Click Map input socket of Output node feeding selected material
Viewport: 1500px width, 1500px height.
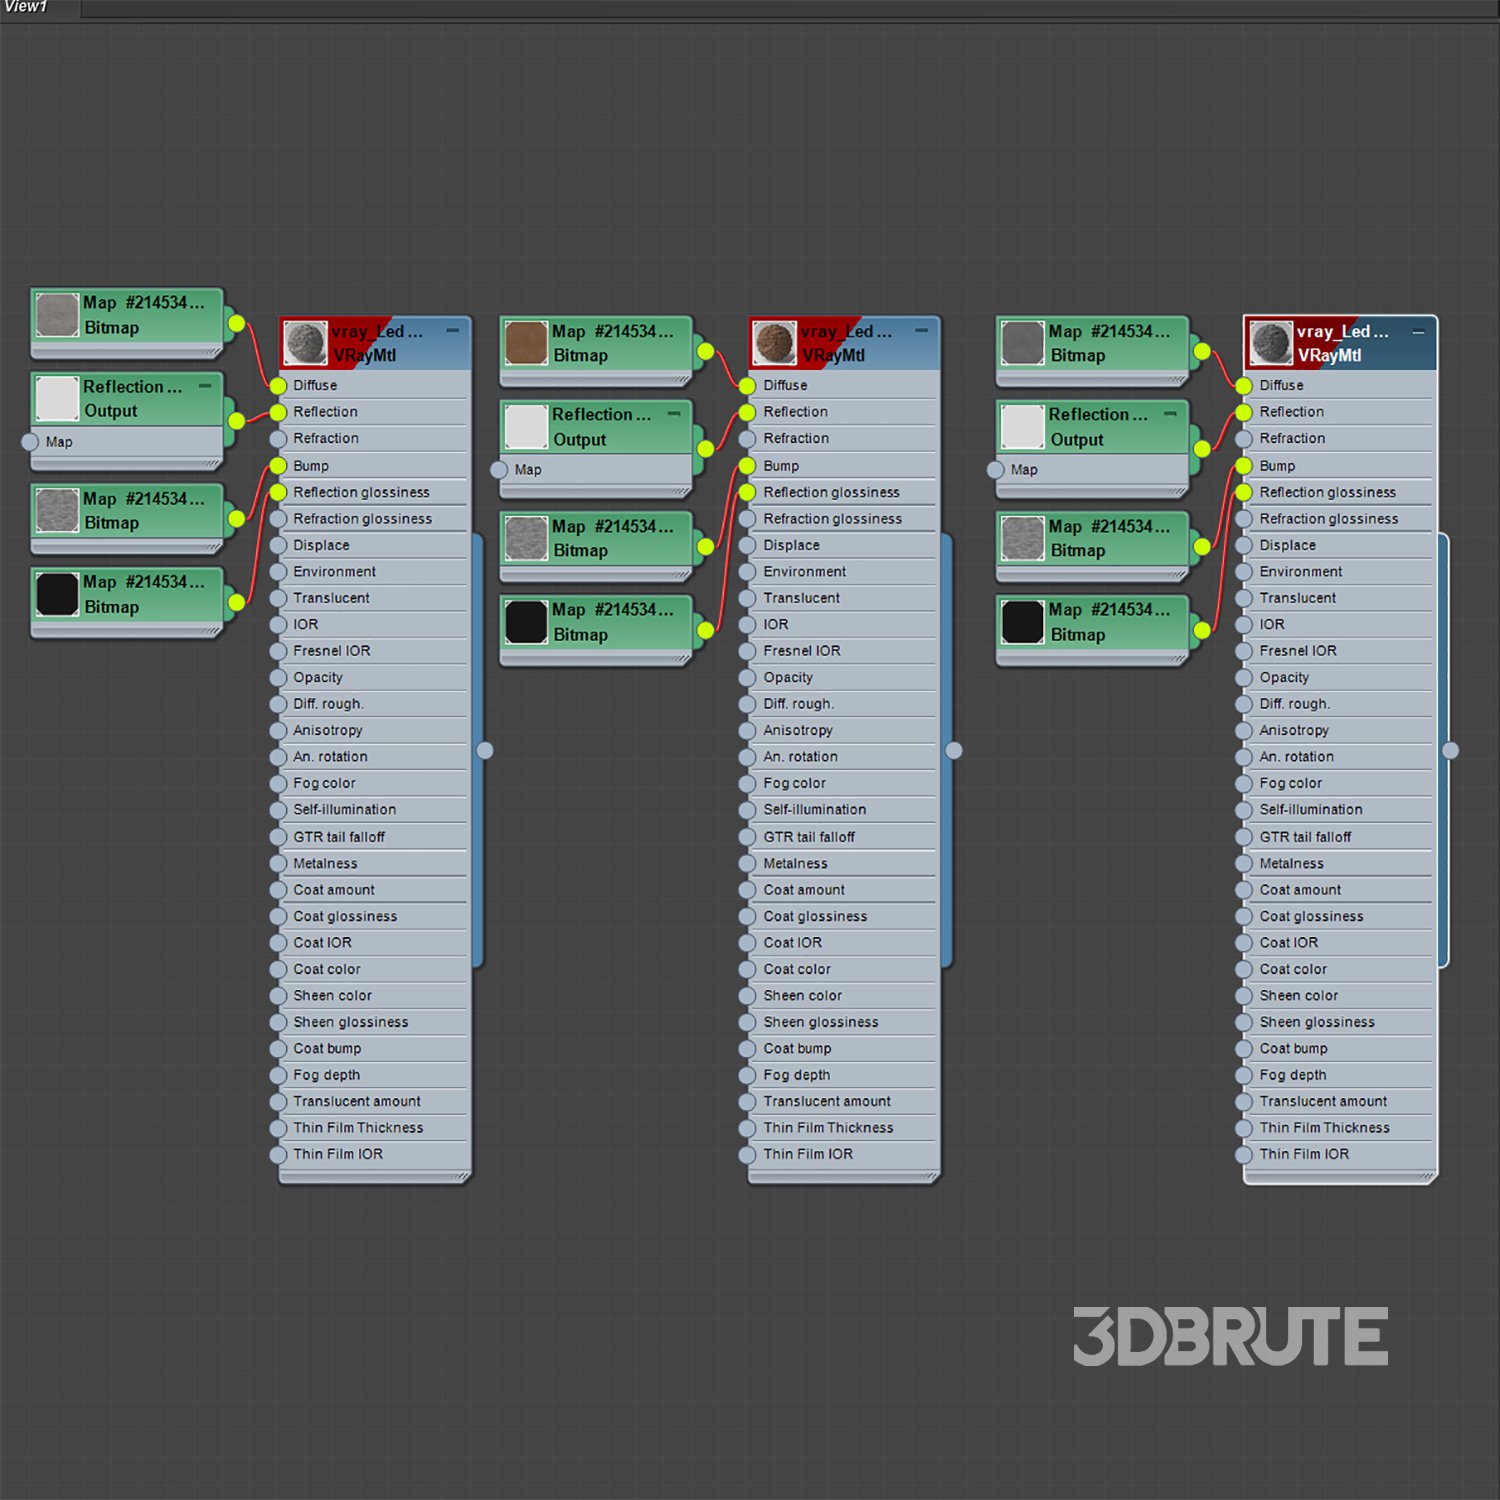pyautogui.click(x=995, y=470)
